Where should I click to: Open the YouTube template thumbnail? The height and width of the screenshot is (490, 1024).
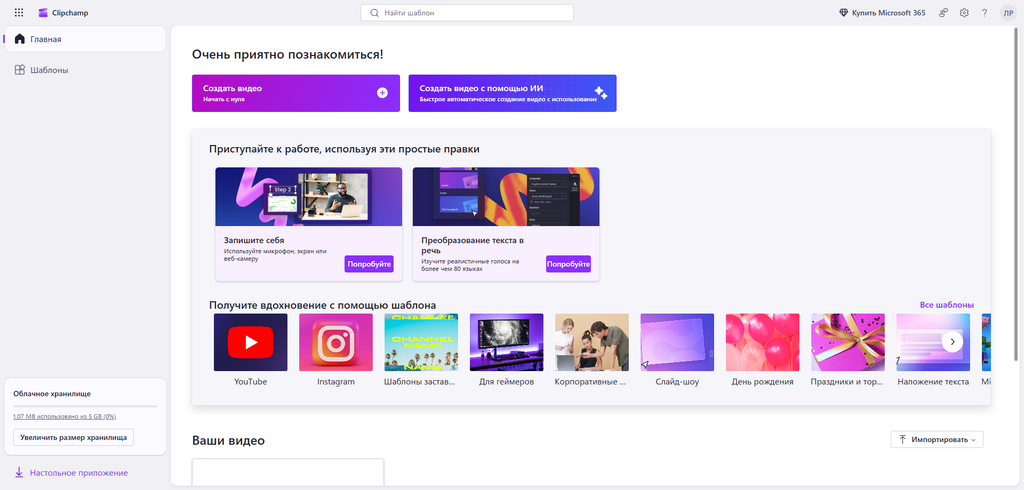[x=251, y=342]
